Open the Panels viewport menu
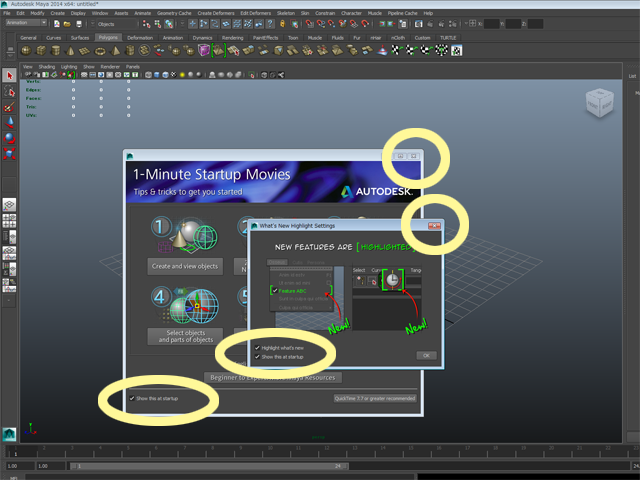Viewport: 640px width, 480px height. tap(133, 67)
